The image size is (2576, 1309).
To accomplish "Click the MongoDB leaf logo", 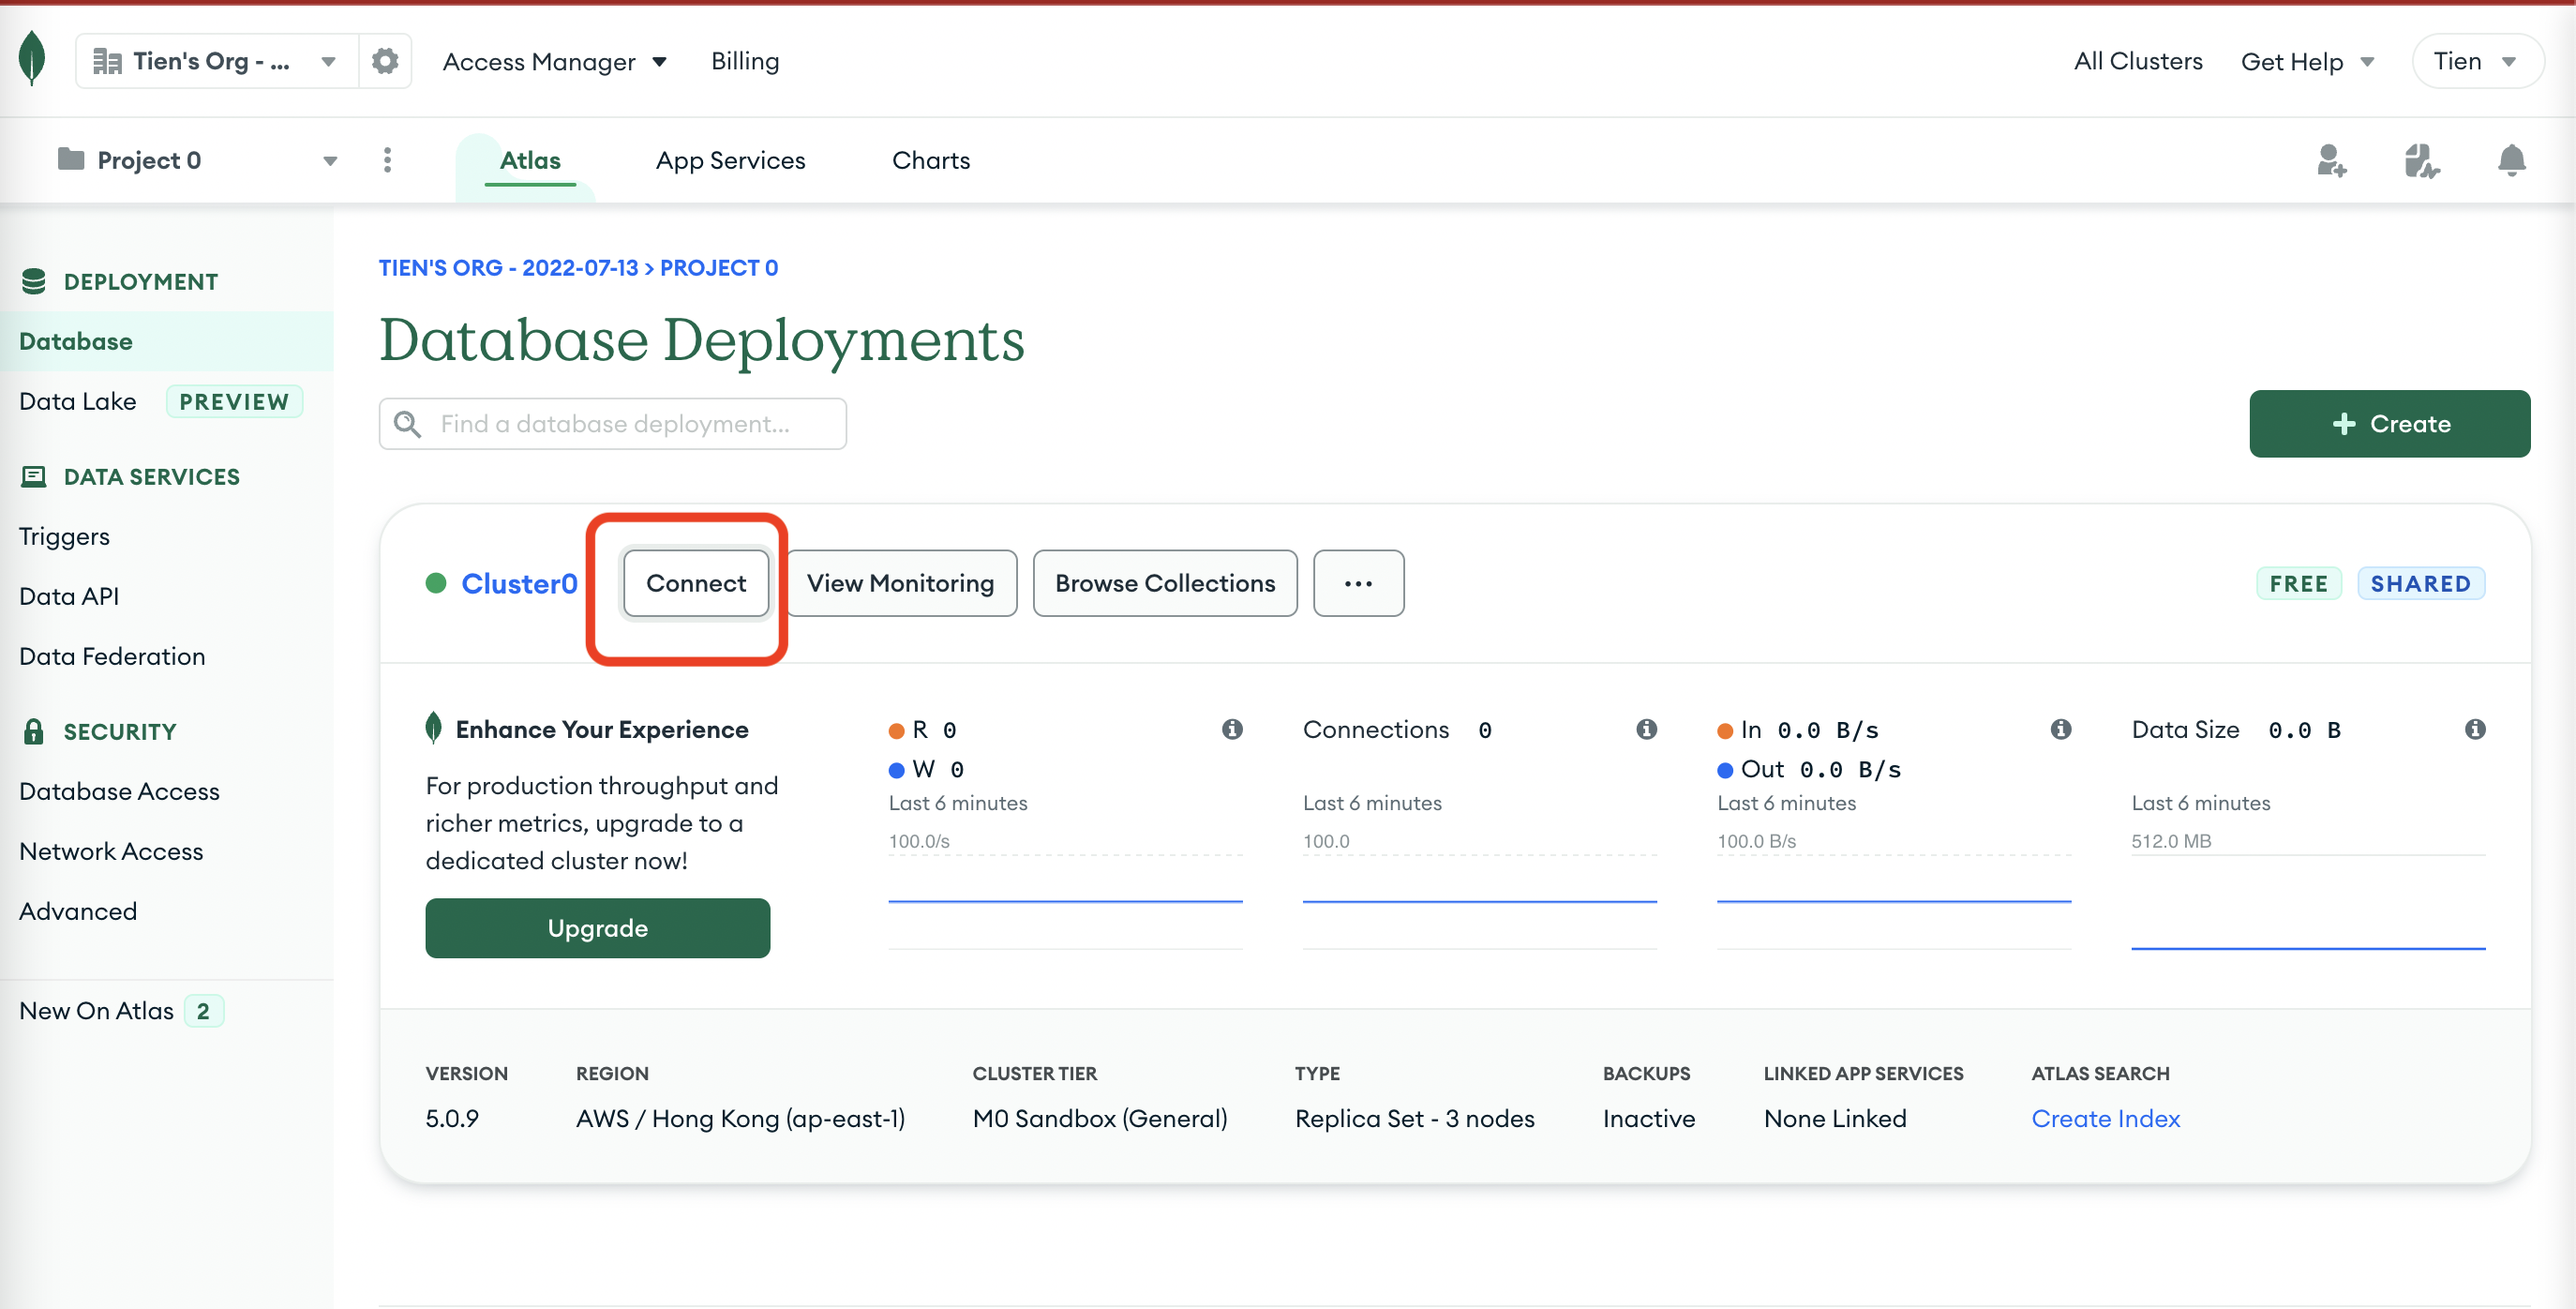I will (32, 58).
